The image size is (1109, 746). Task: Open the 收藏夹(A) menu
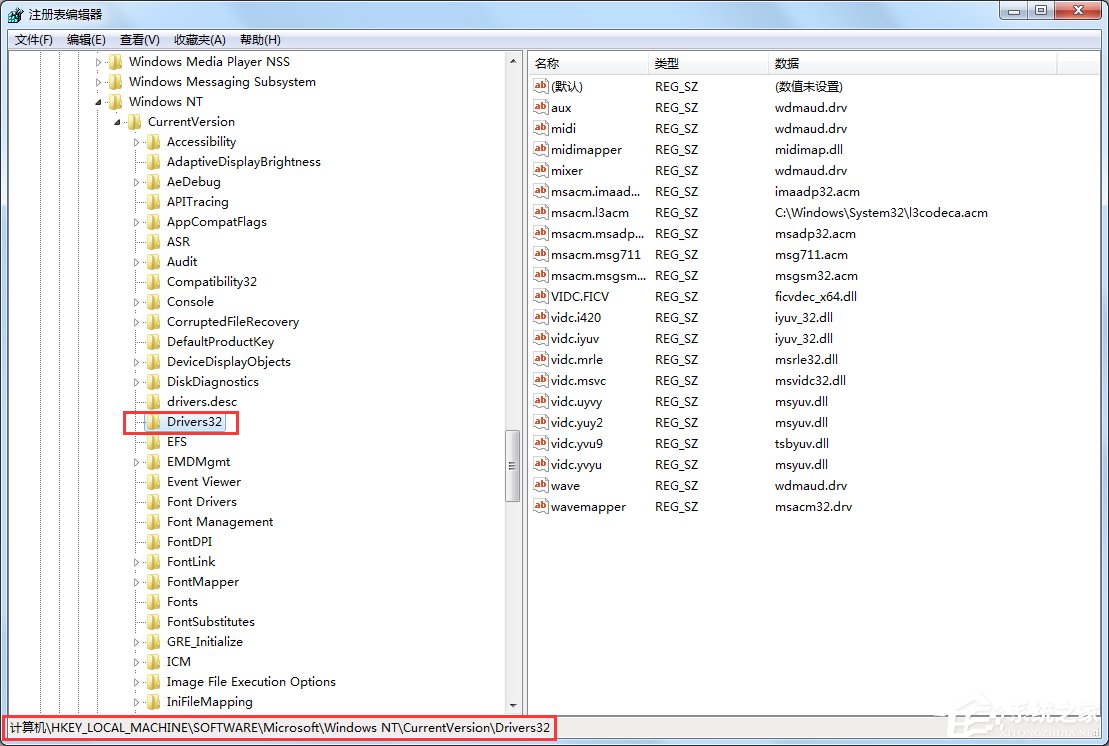pyautogui.click(x=197, y=39)
